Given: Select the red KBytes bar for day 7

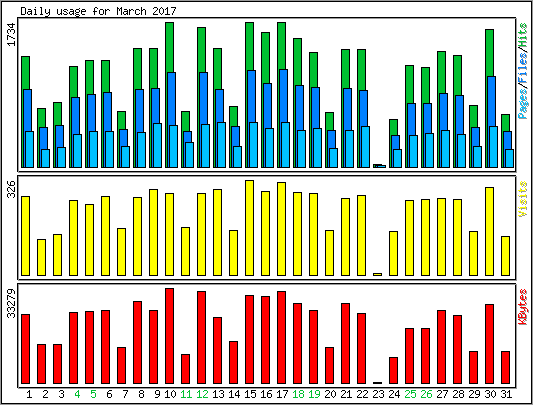Looking at the screenshot, I should (122, 366).
